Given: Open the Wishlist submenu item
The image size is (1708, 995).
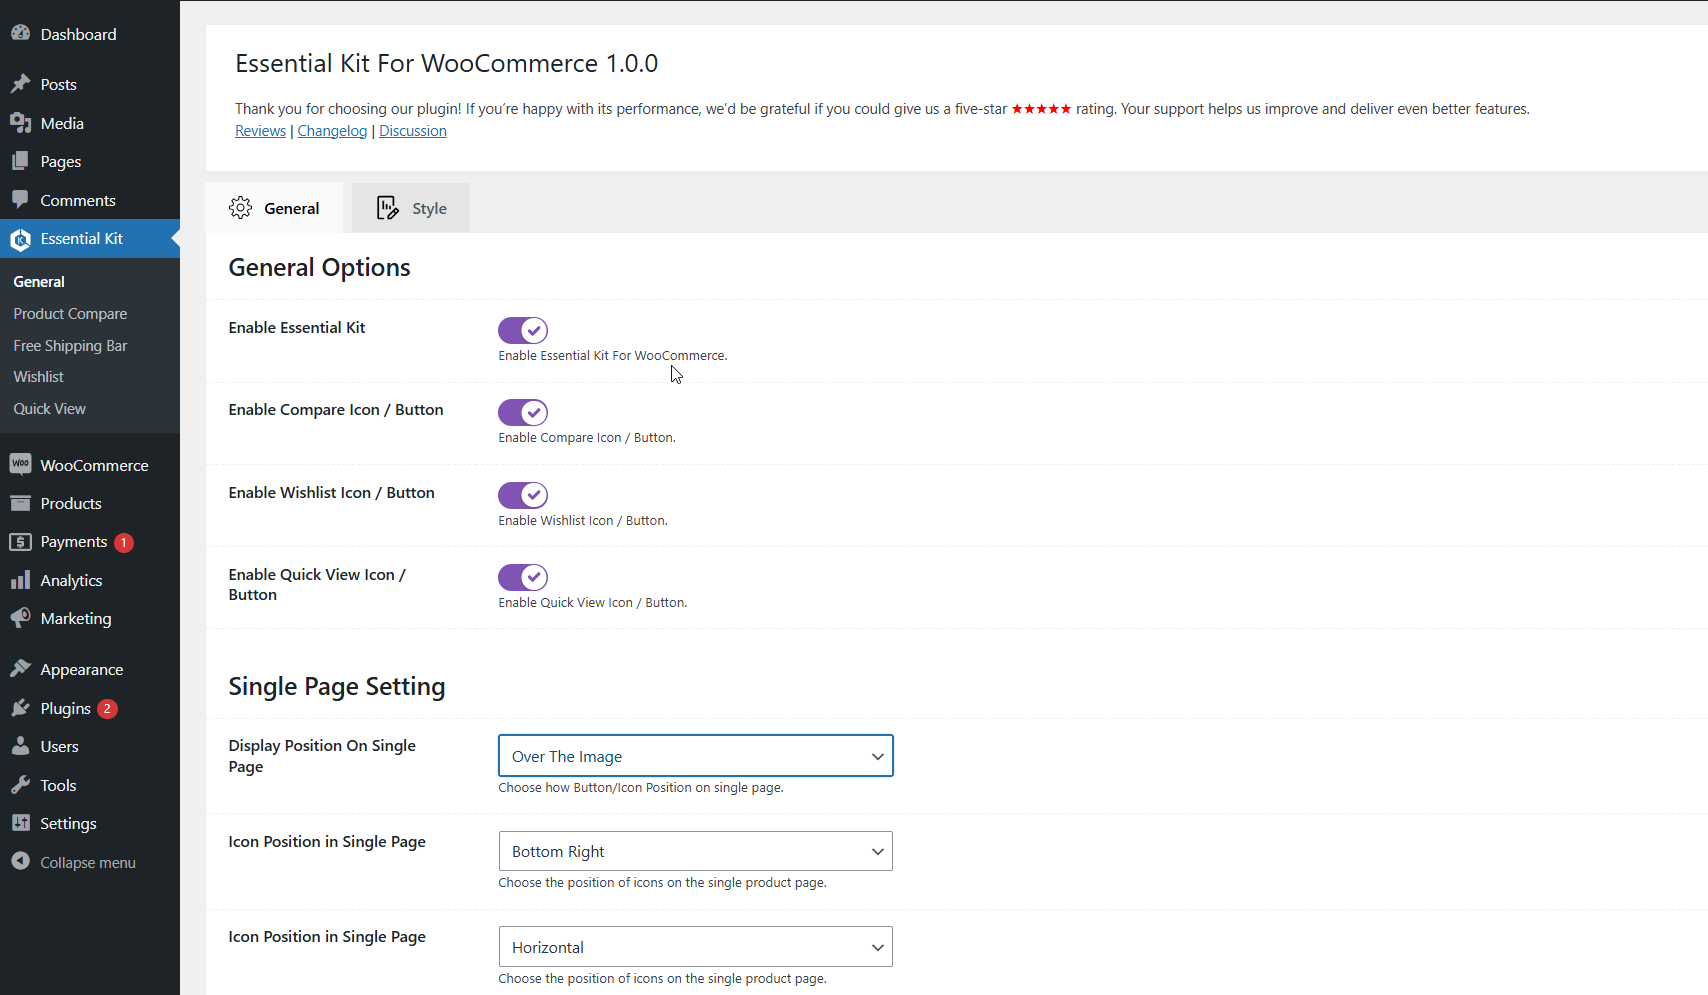Looking at the screenshot, I should pos(38,377).
